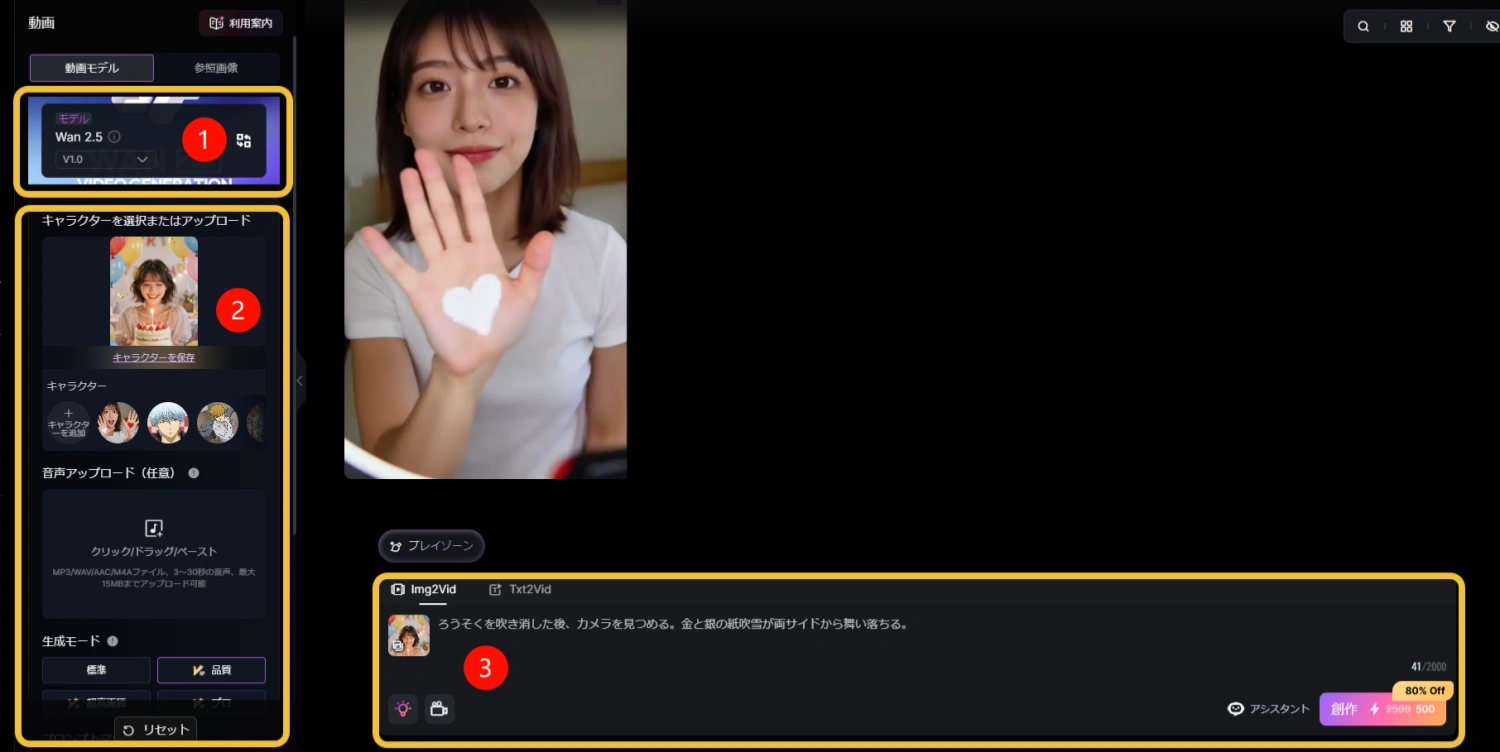1500x752 pixels.
Task: Click the audio upload music note icon
Action: [x=154, y=528]
